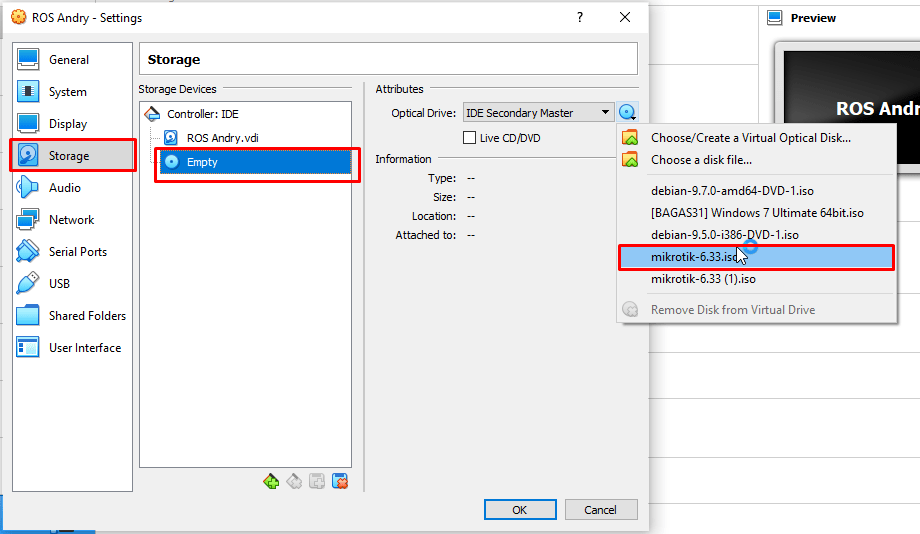Select the Controller: IDE tree node

click(x=202, y=114)
